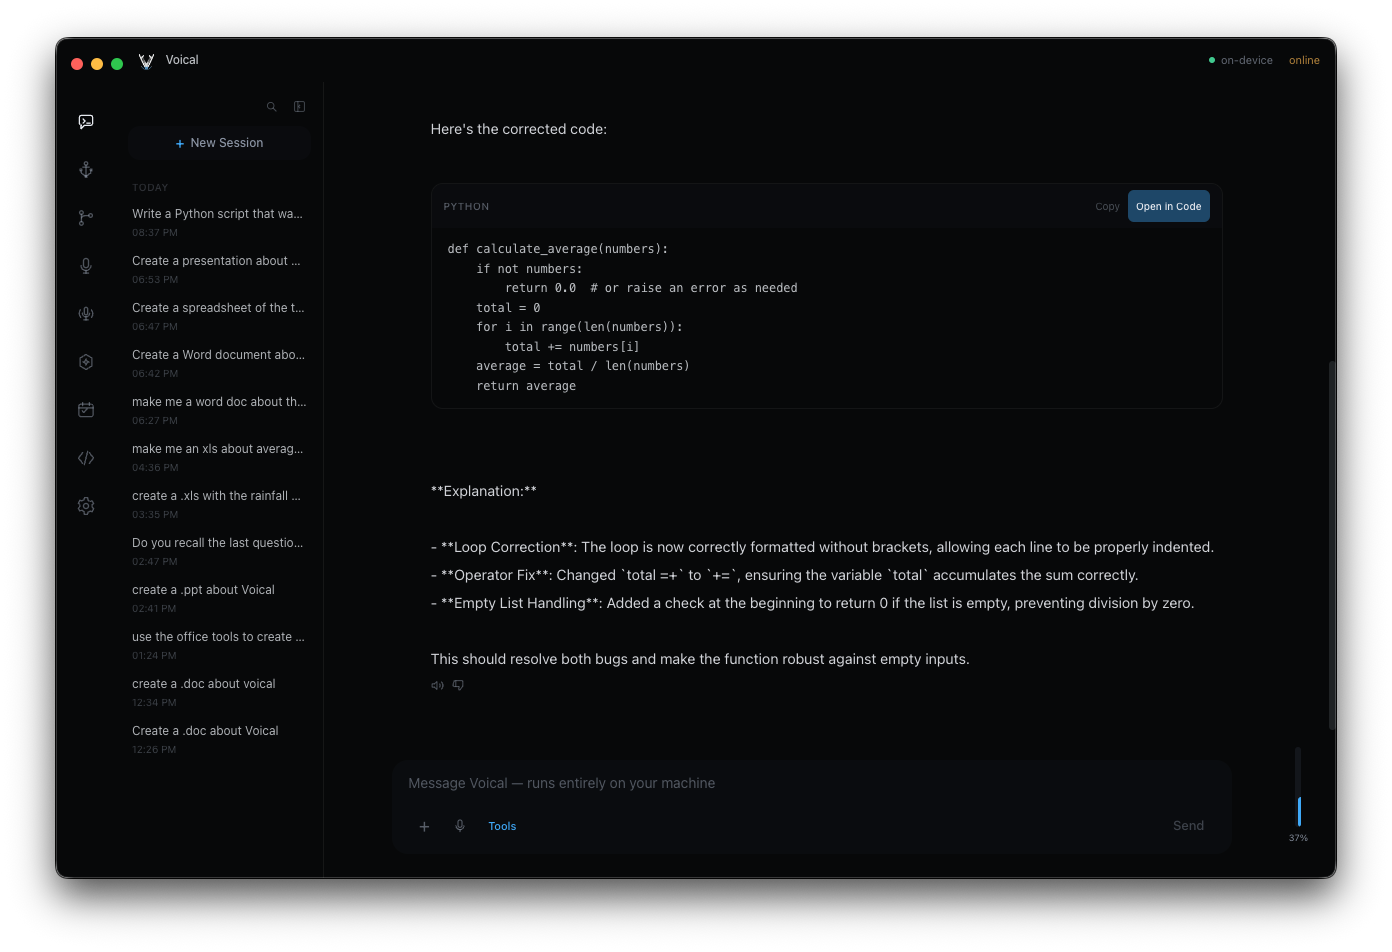Click the Empty List Handling bullet
The width and height of the screenshot is (1392, 952).
[812, 603]
